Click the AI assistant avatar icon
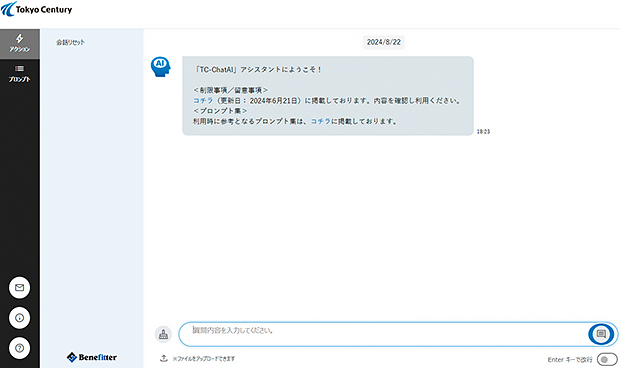 [161, 66]
